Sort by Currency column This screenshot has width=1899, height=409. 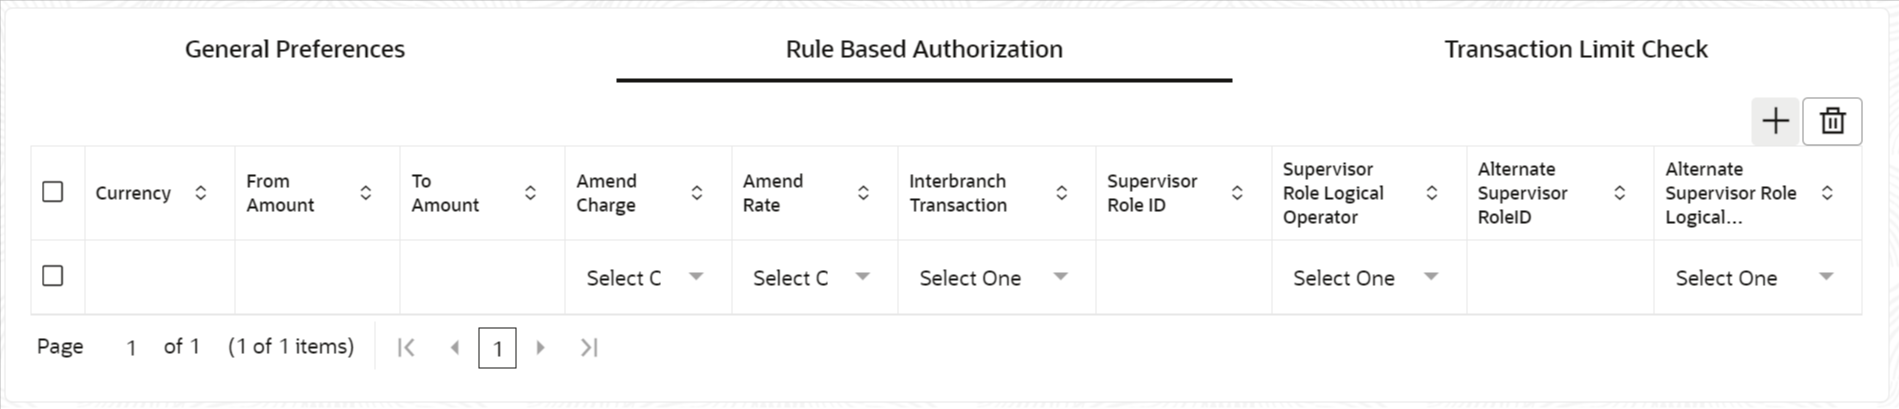(201, 193)
